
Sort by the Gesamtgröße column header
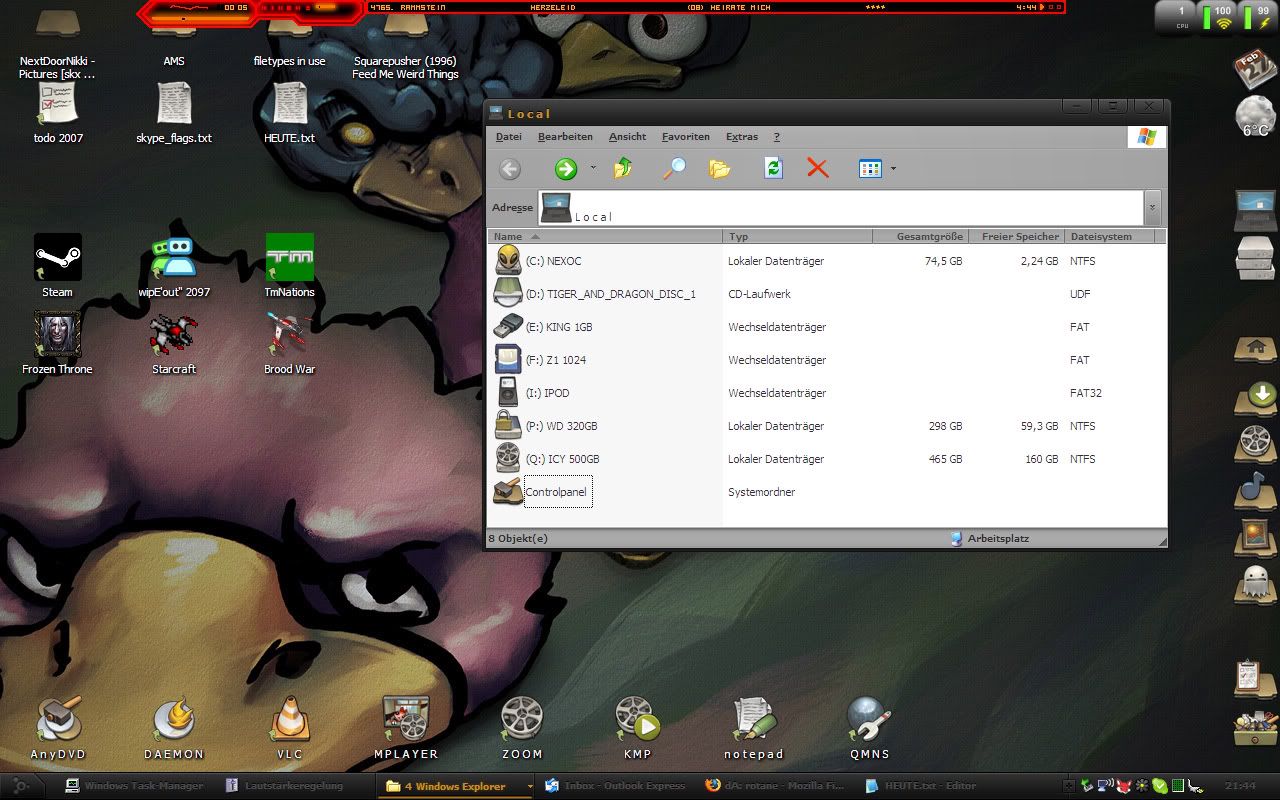click(x=920, y=237)
